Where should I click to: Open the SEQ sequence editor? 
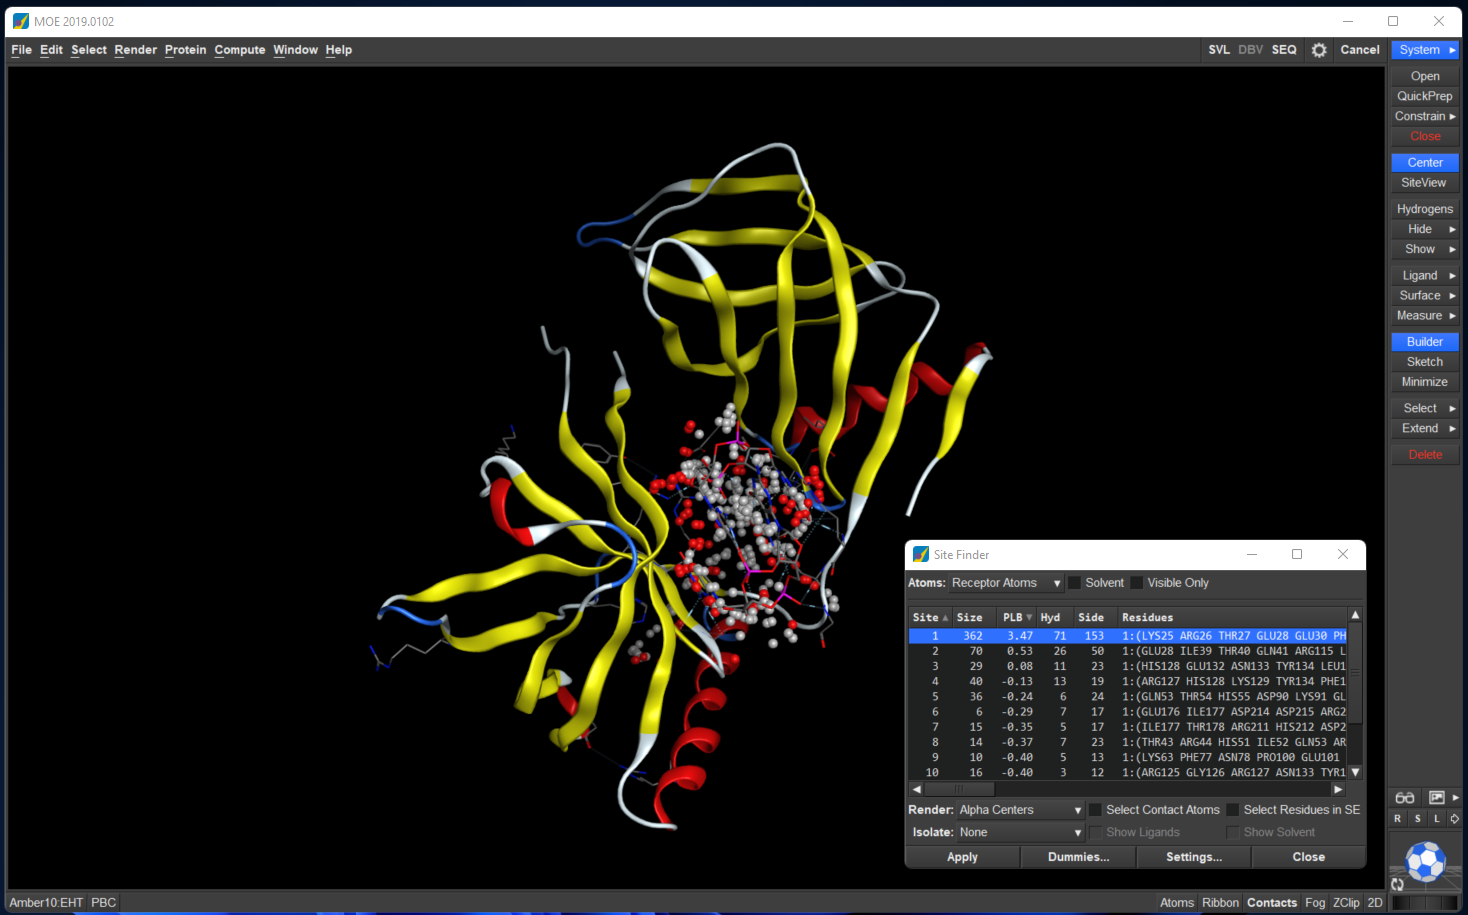pos(1284,50)
